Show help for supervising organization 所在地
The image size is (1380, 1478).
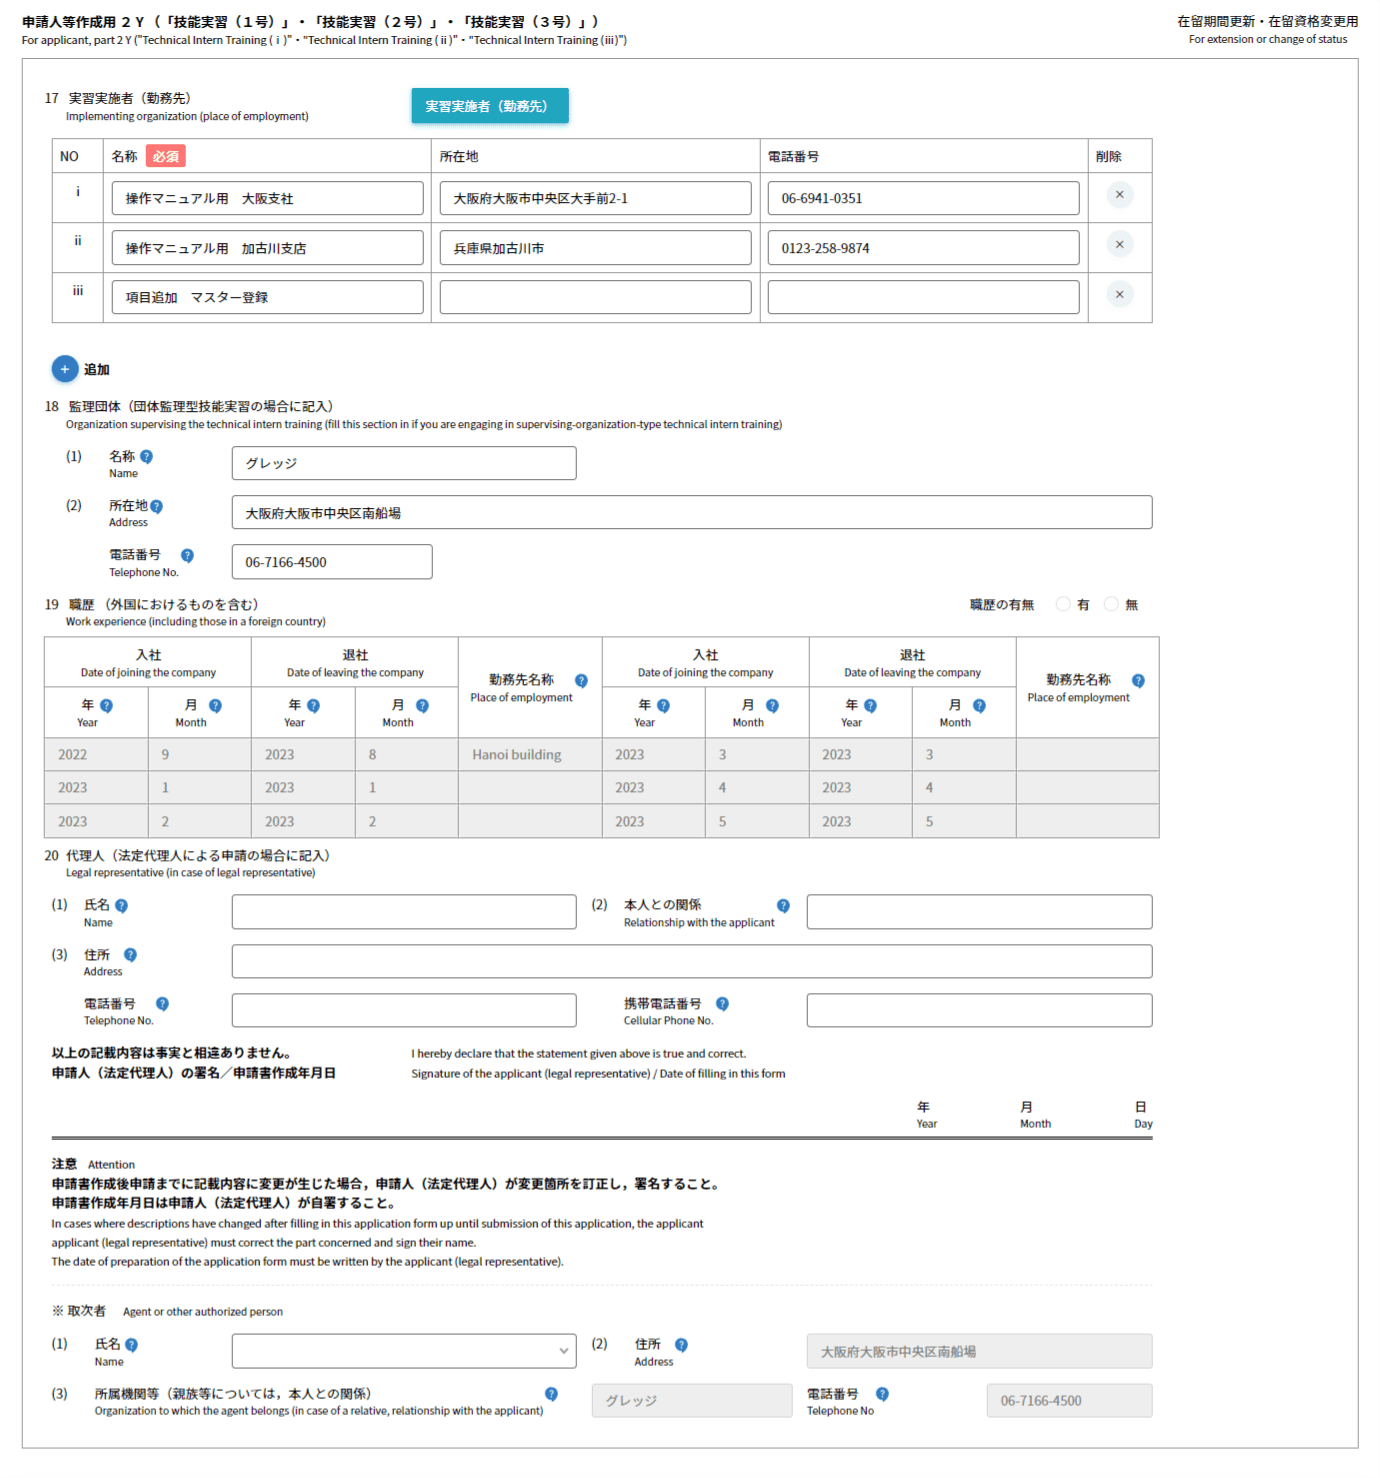pos(156,507)
